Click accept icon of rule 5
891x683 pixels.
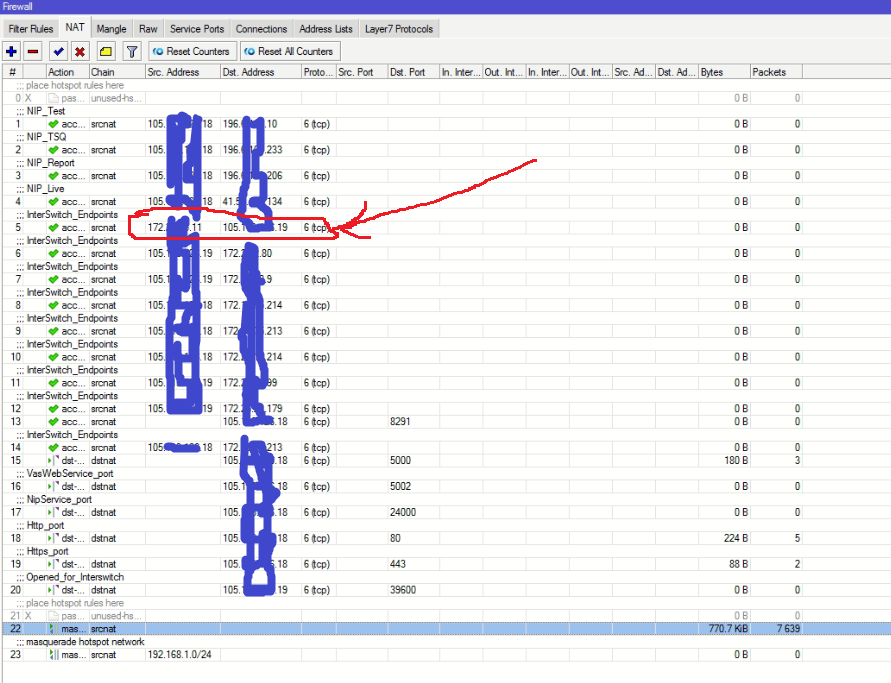pyautogui.click(x=53, y=227)
